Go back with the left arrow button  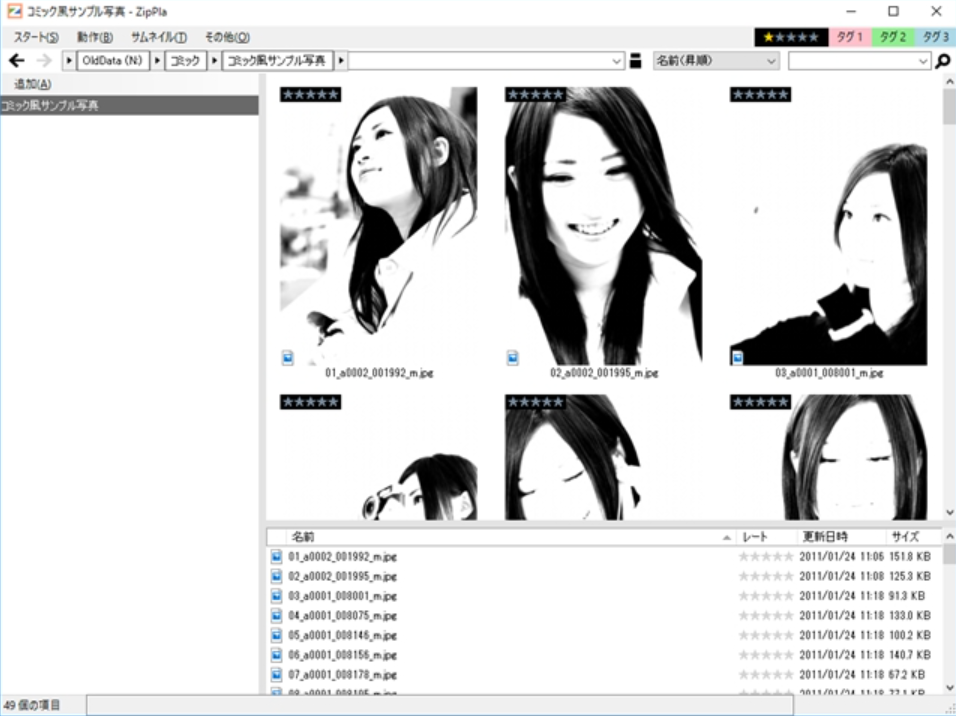click(16, 60)
